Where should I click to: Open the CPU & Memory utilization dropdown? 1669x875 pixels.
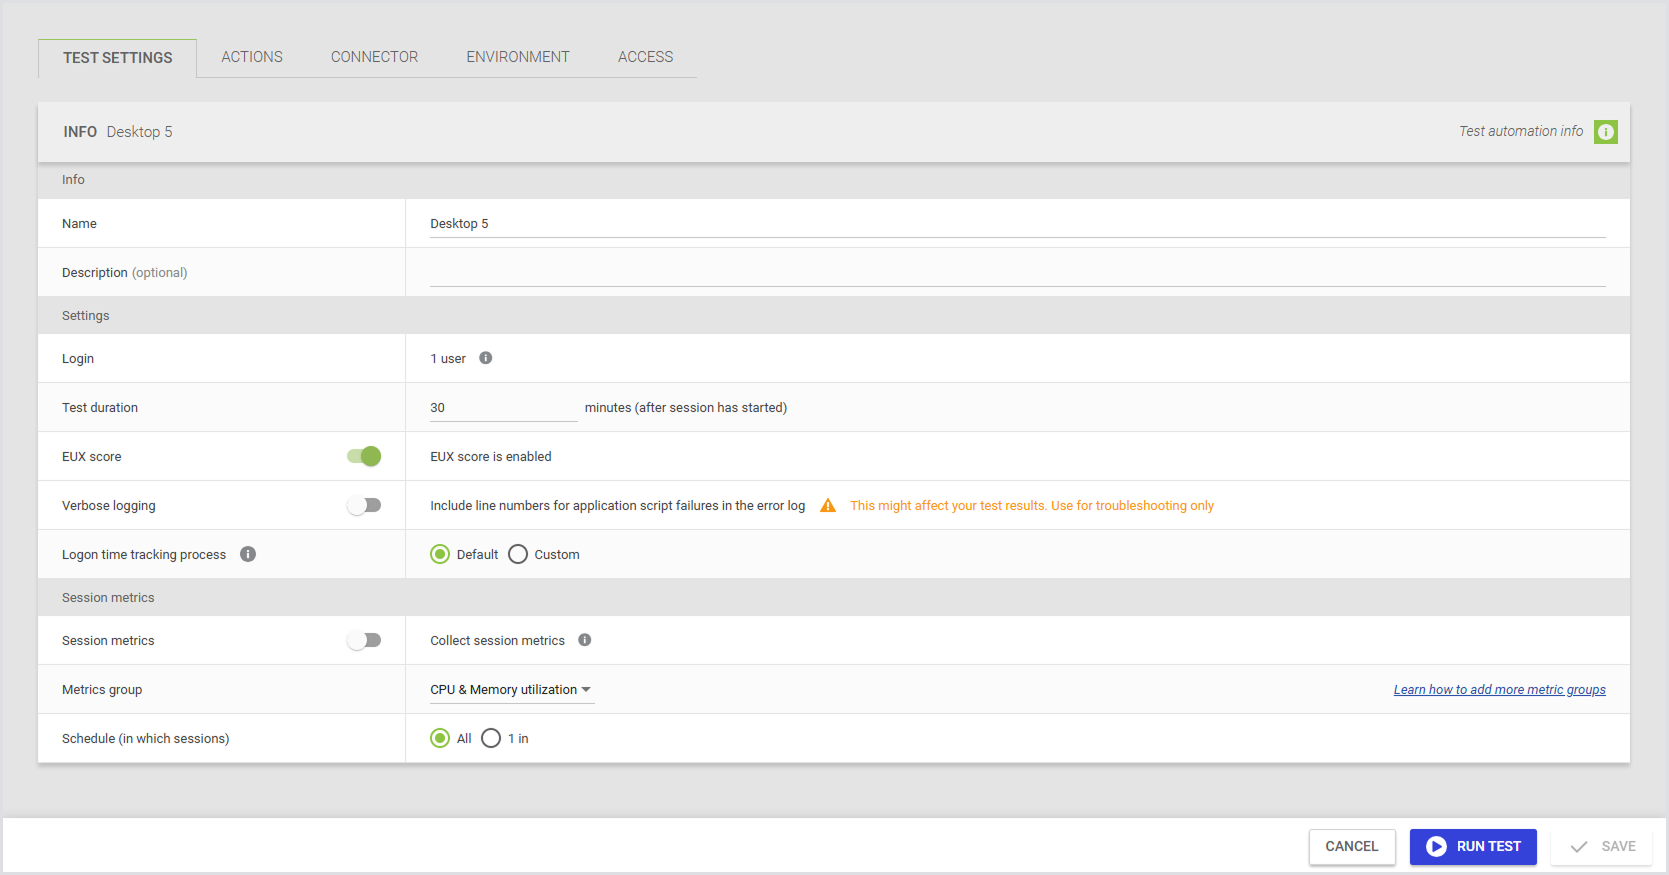[x=511, y=690]
